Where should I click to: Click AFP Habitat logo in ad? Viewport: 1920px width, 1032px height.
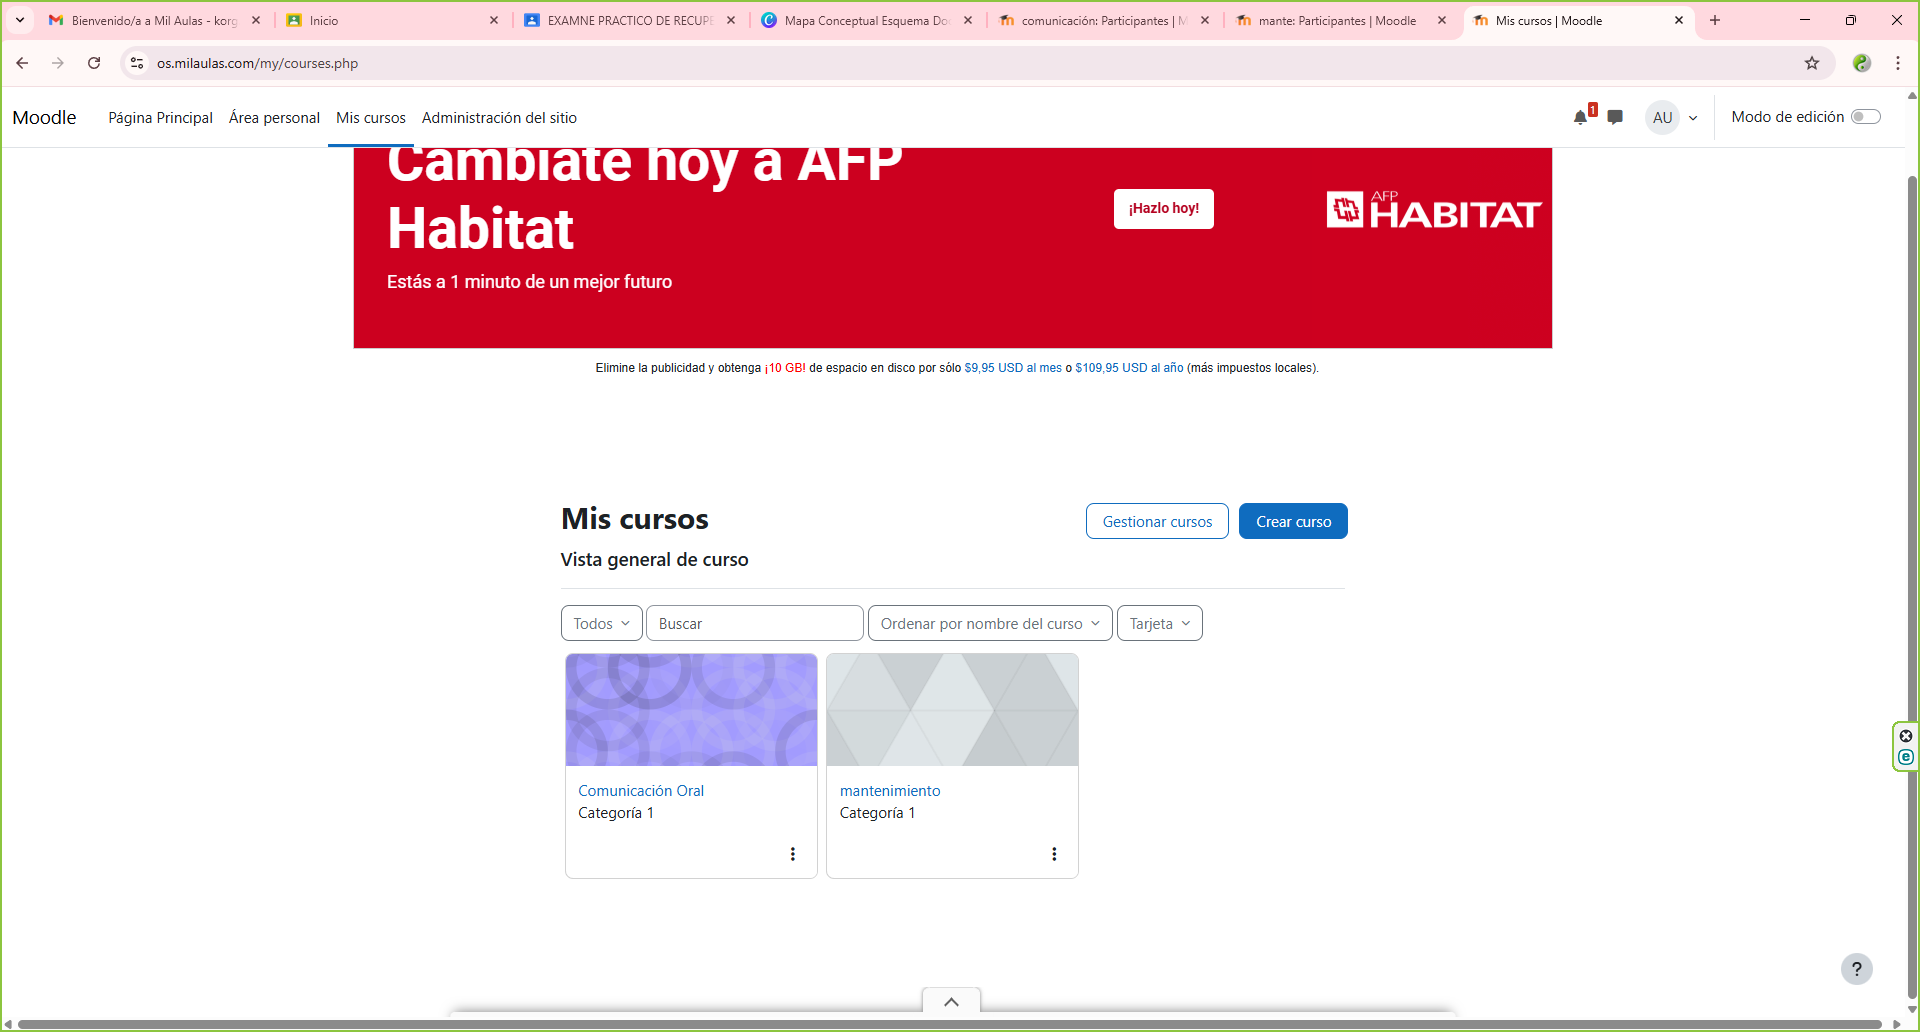(x=1433, y=210)
